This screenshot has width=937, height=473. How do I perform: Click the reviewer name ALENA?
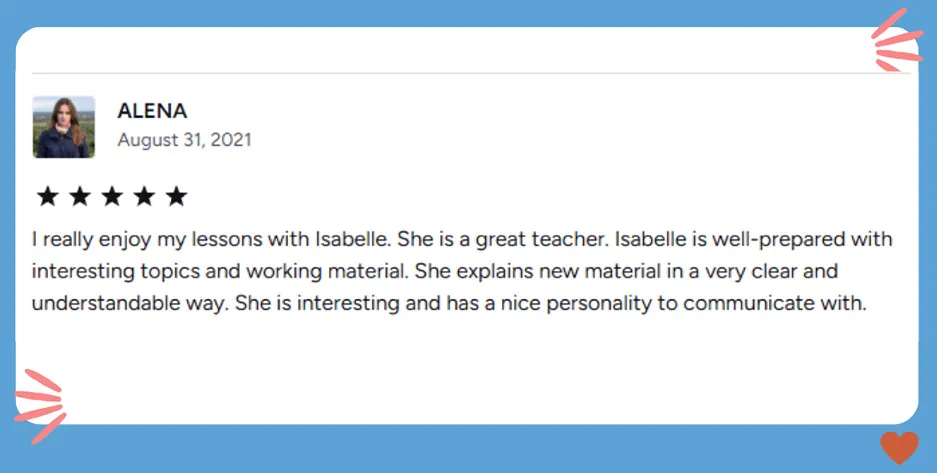pyautogui.click(x=152, y=111)
